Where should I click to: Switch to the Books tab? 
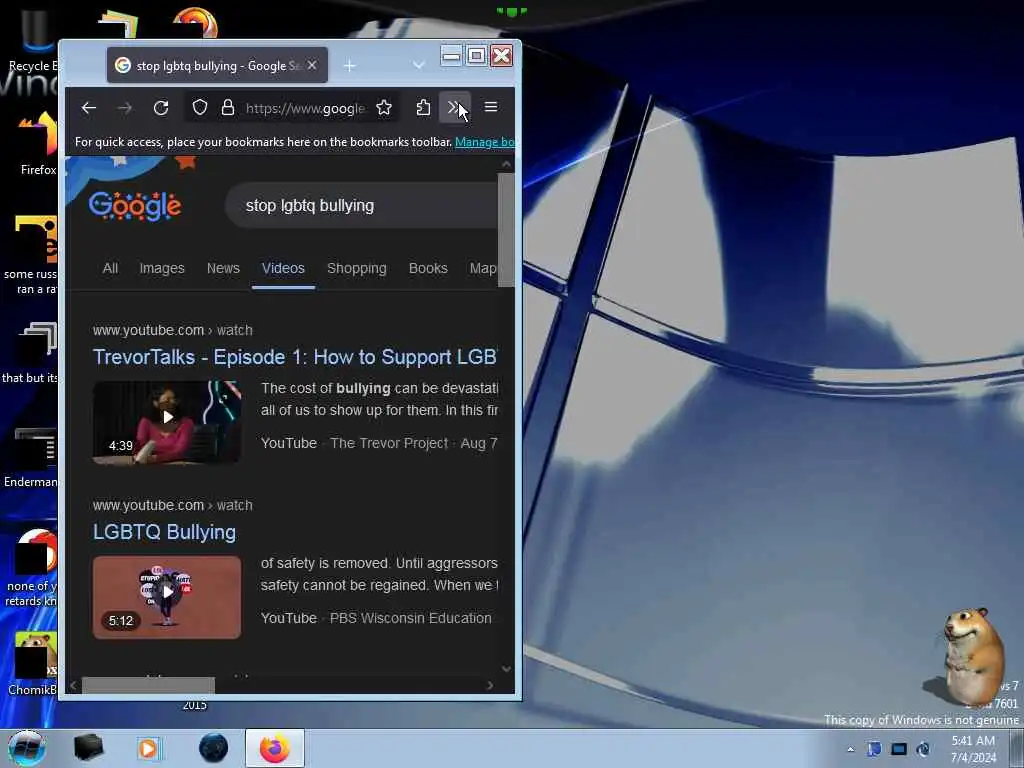(428, 268)
